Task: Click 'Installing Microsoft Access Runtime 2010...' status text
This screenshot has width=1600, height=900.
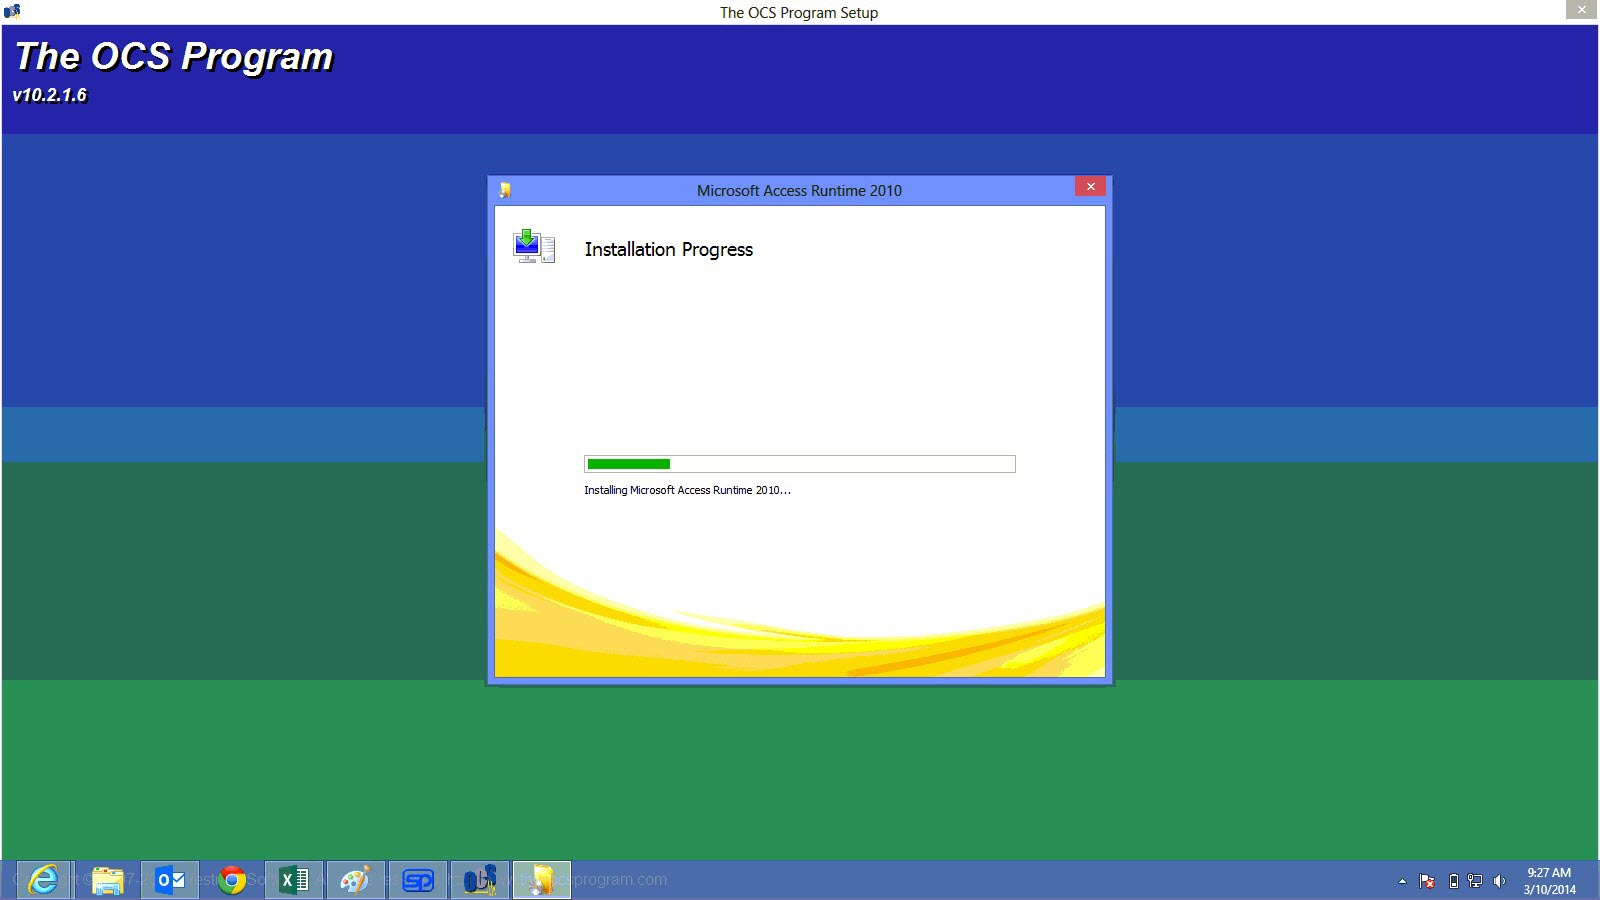Action: 687,490
